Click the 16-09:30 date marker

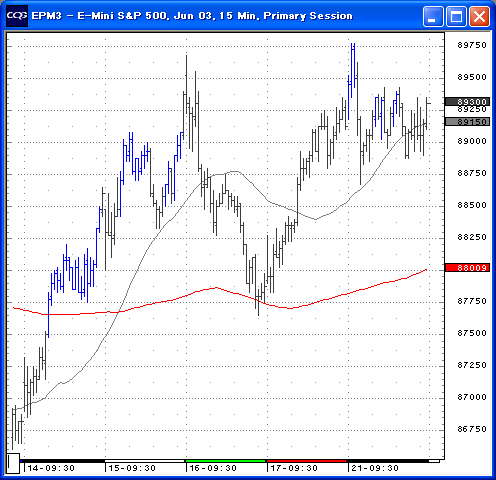[x=213, y=468]
